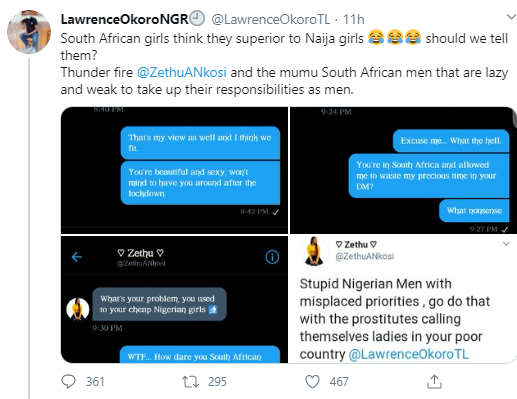The height and width of the screenshot is (399, 517).
Task: Click the clock badge beside LawrenceOkoroNGR
Action: pyautogui.click(x=197, y=19)
